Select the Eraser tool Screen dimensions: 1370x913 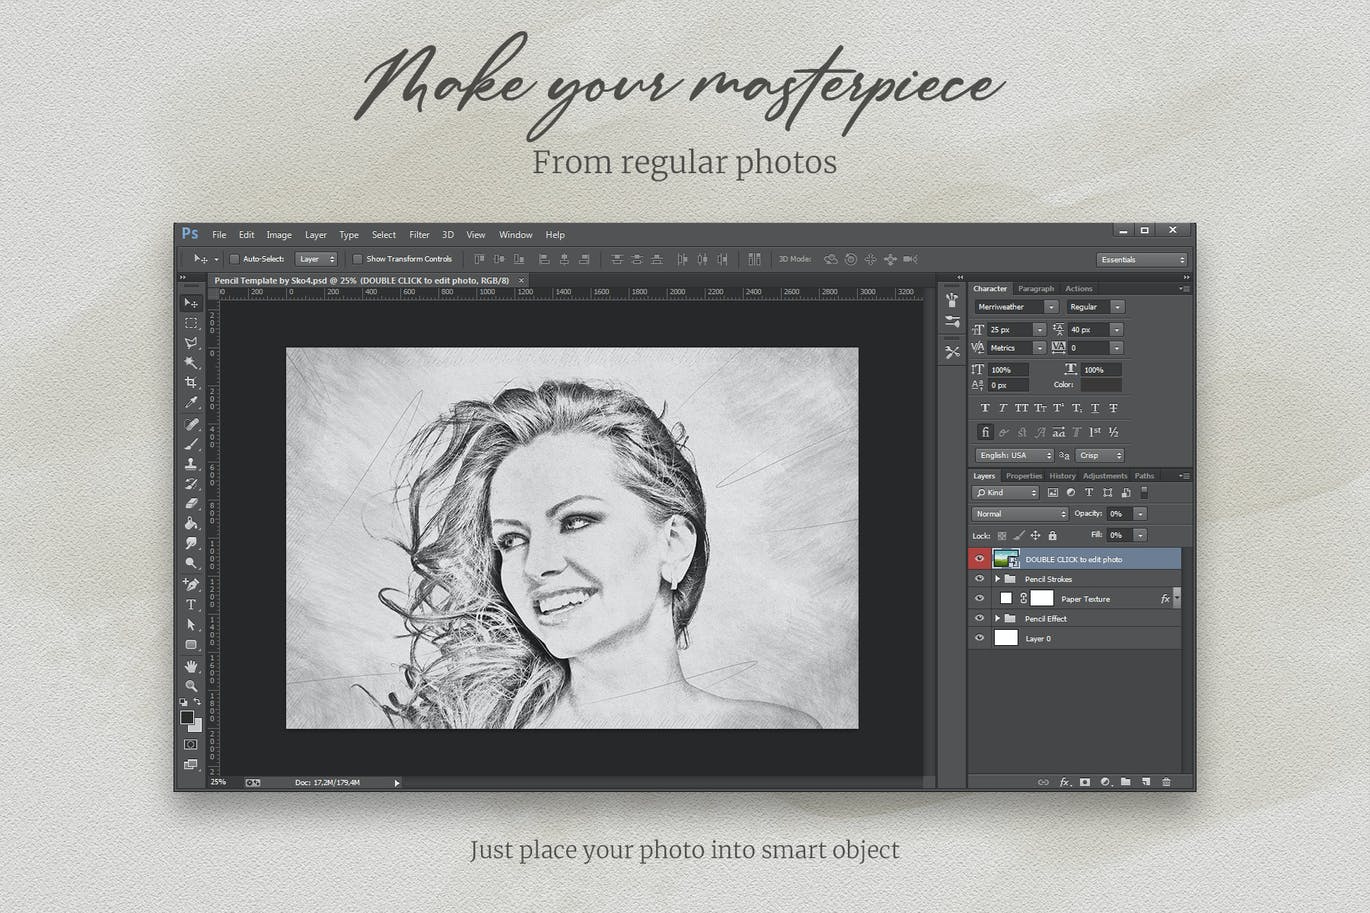(191, 504)
